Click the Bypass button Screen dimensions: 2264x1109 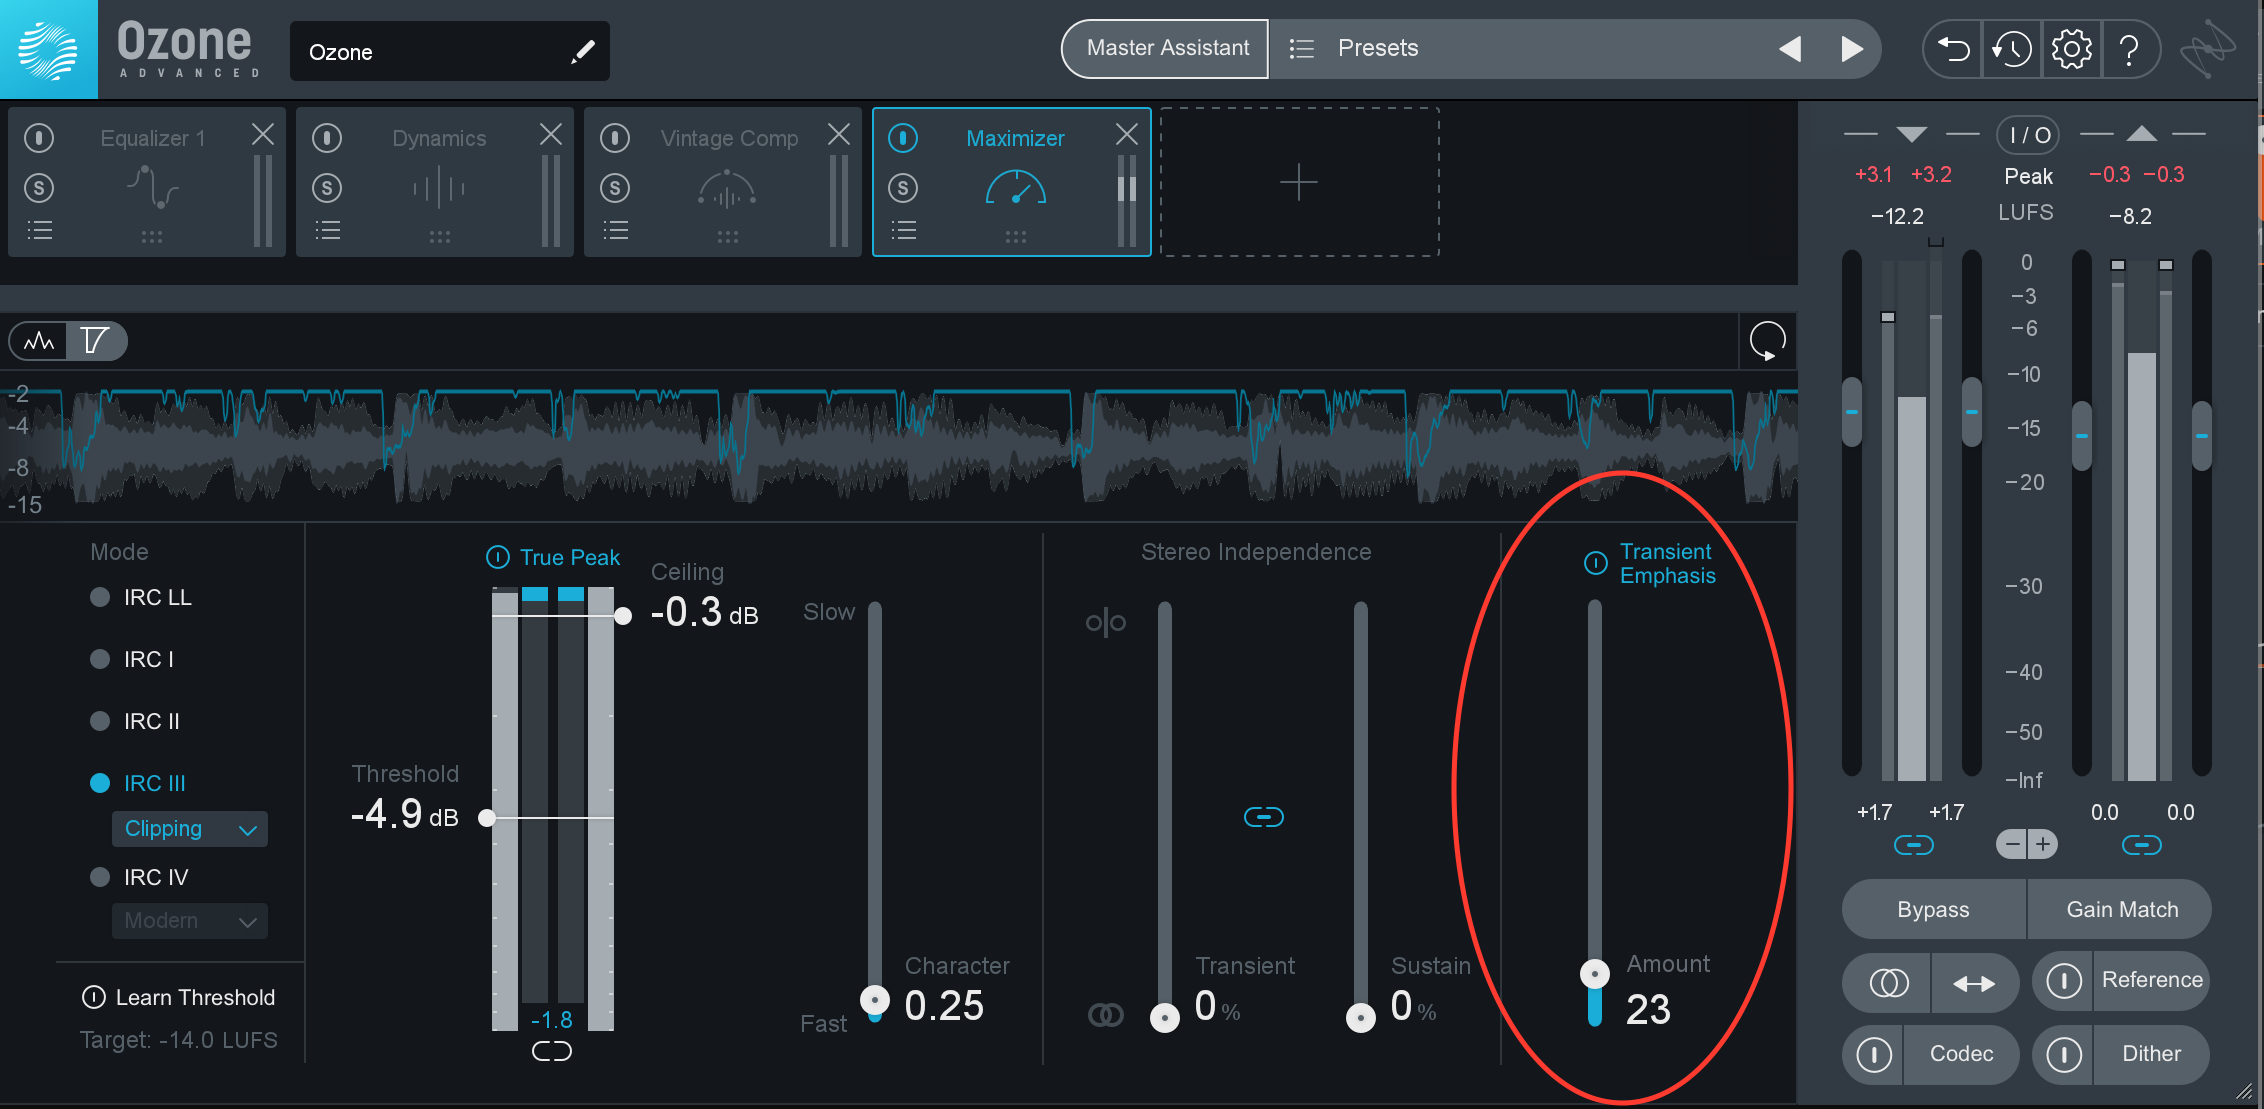click(1934, 910)
